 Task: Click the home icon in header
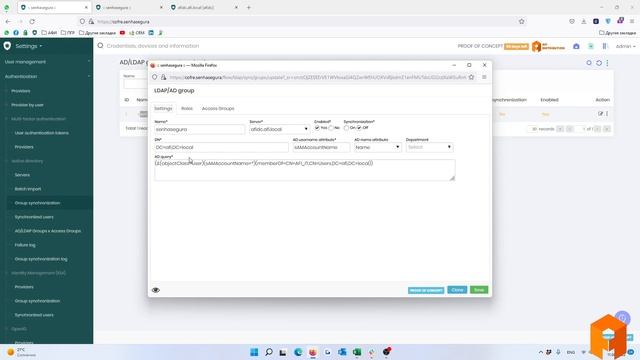point(576,47)
